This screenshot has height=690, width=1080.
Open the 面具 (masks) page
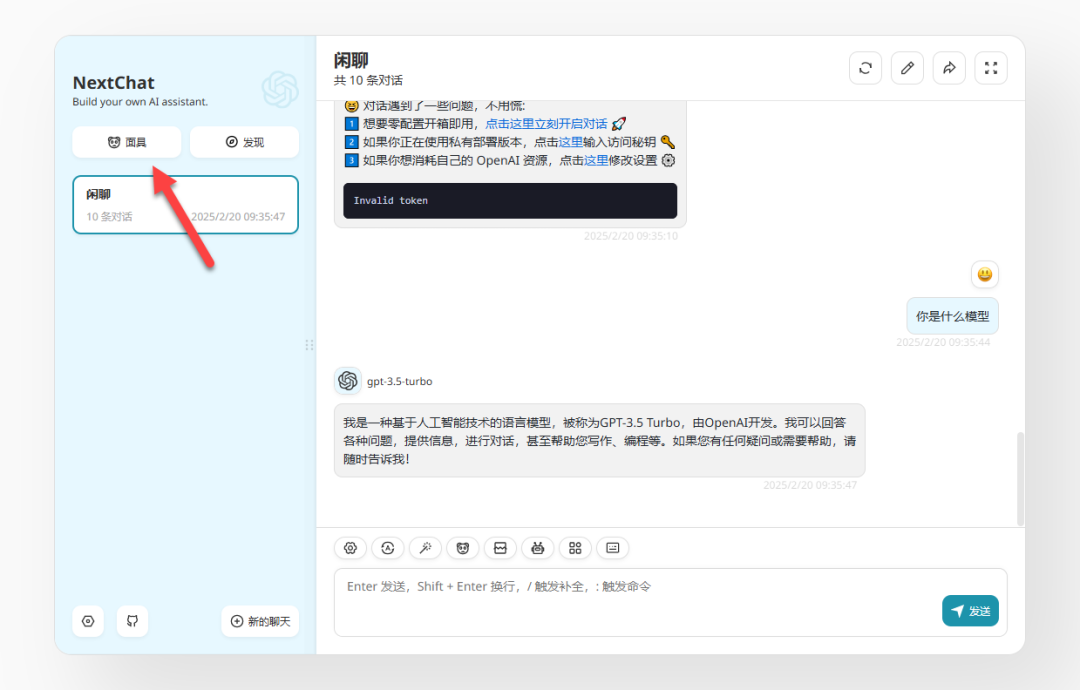click(127, 142)
